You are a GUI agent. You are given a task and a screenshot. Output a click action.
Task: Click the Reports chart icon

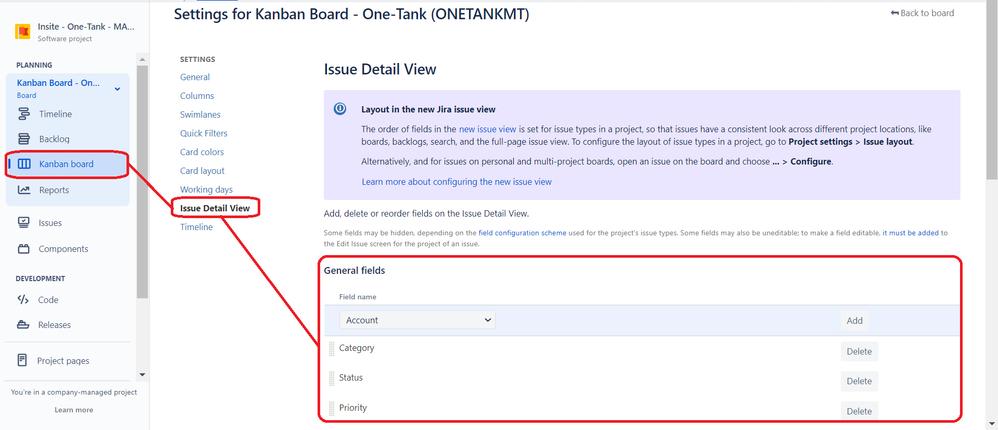[x=24, y=190]
